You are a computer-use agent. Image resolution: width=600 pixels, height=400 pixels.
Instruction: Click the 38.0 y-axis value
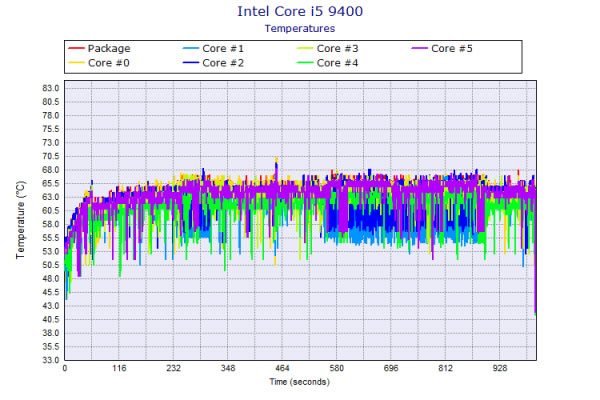coord(51,333)
